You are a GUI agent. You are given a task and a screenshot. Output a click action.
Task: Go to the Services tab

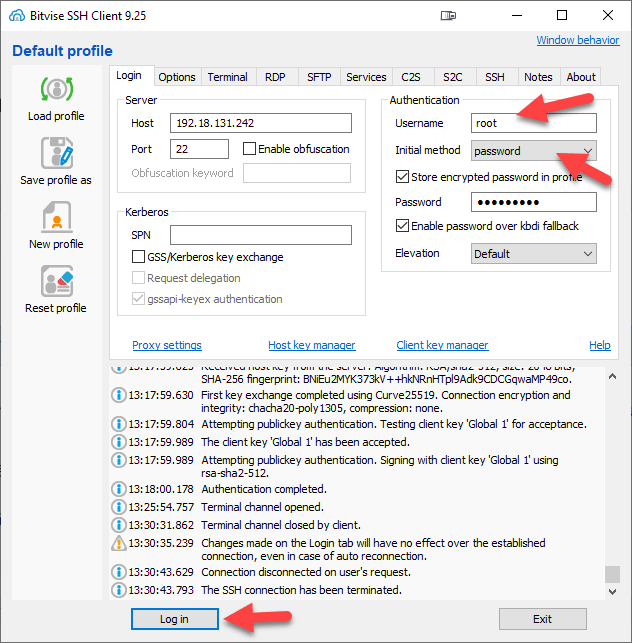click(x=366, y=77)
